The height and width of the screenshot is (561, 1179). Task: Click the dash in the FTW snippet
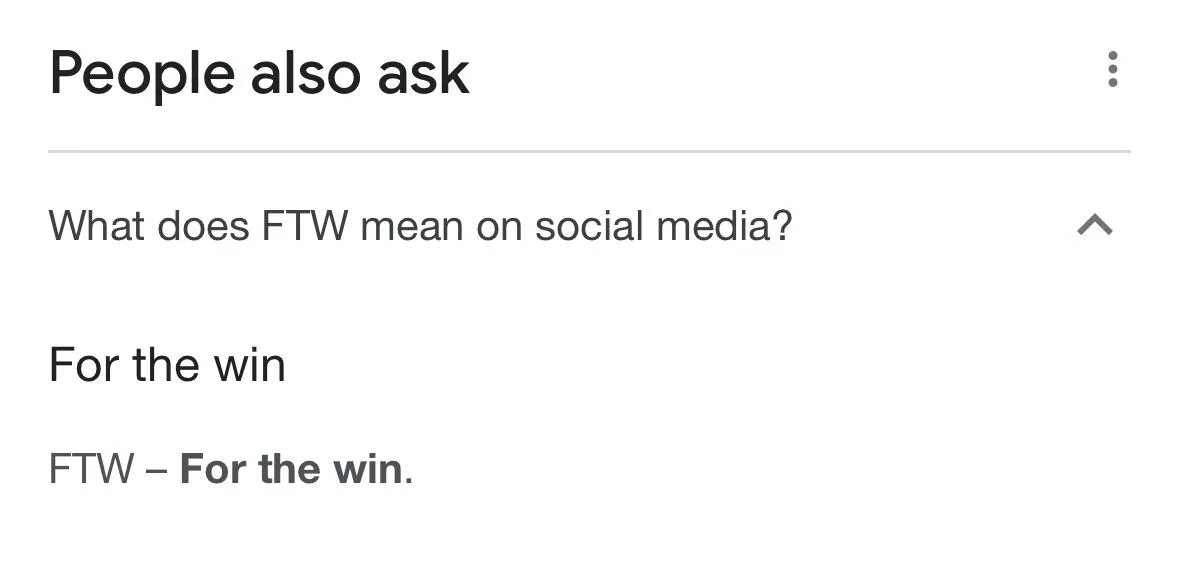tap(156, 469)
